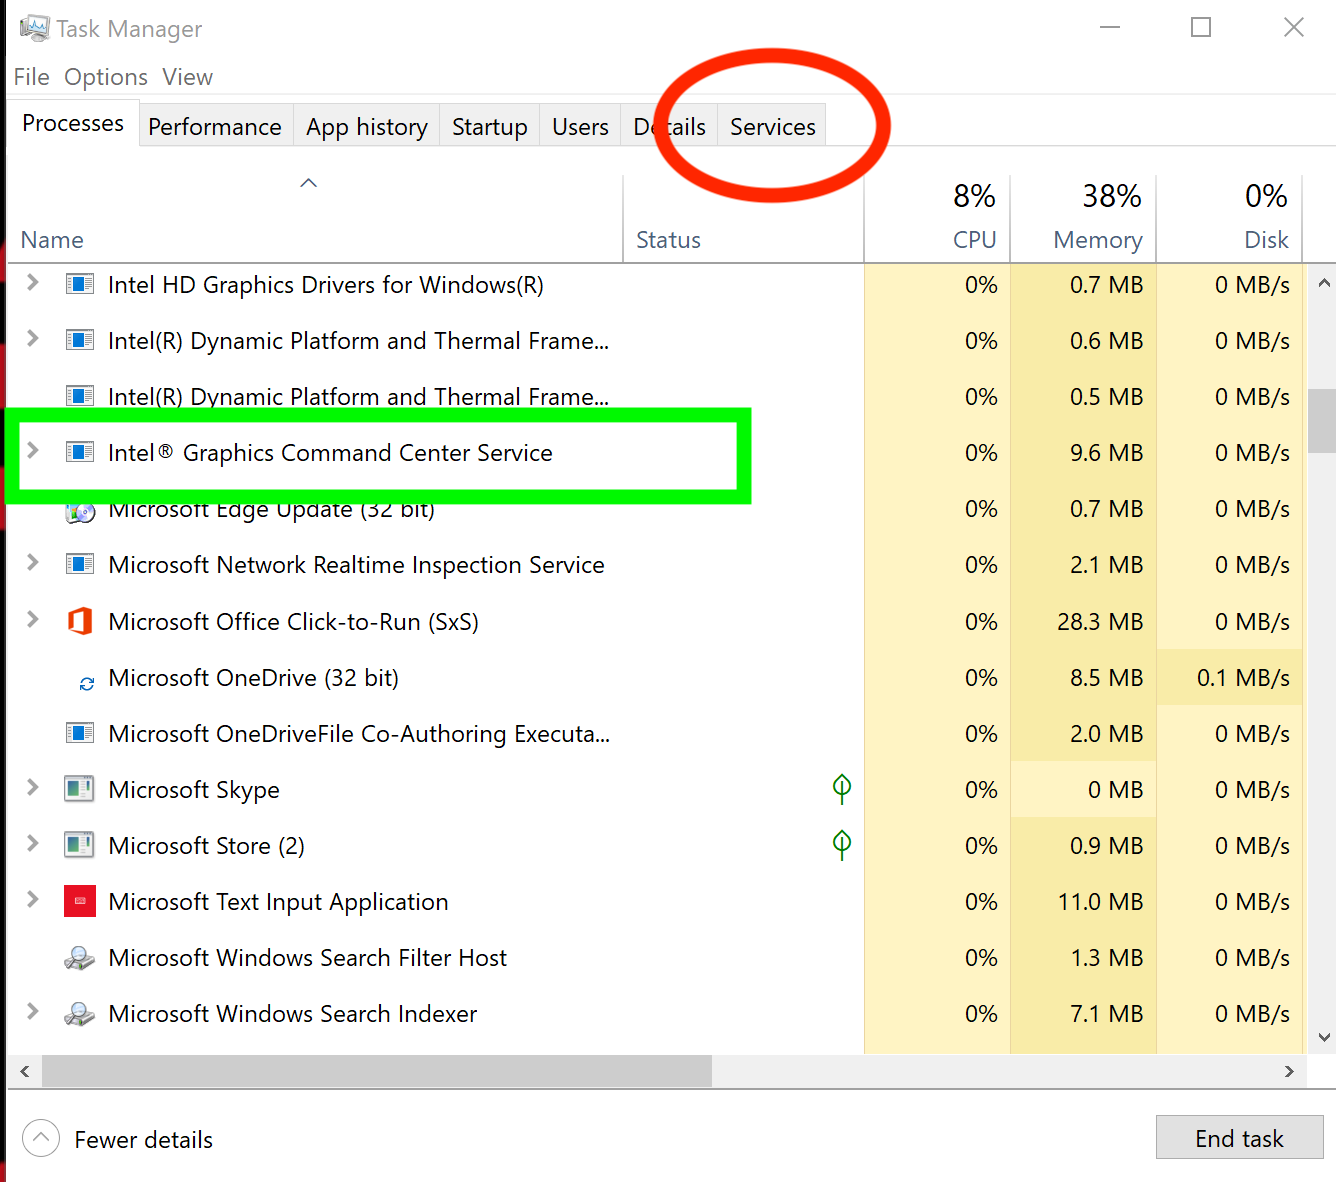Click the Microsoft Edge Update process icon
This screenshot has height=1182, width=1336.
pyautogui.click(x=80, y=512)
